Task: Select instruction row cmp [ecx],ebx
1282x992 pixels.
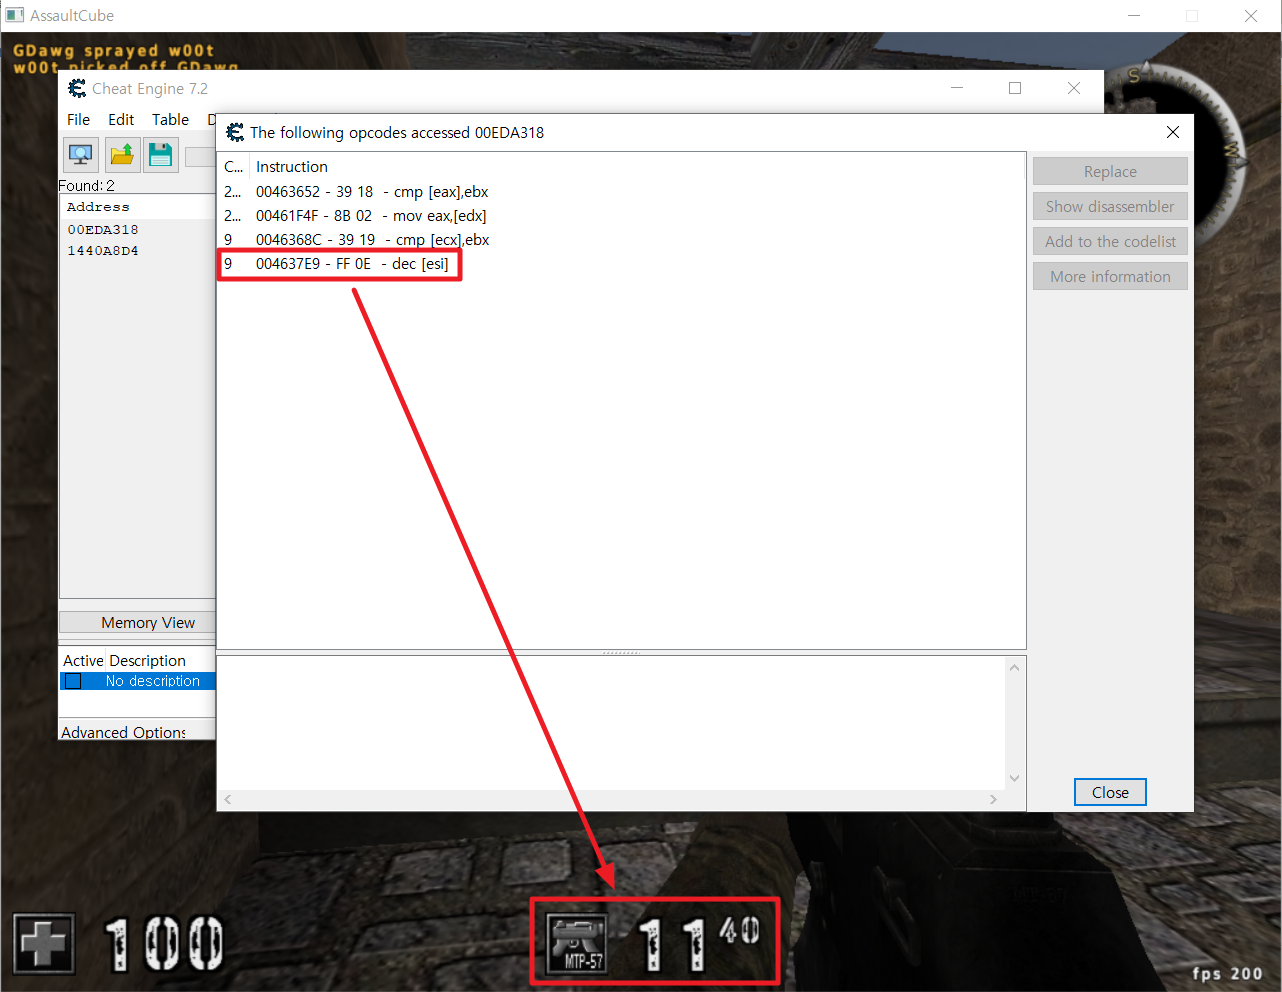Action: [621, 240]
